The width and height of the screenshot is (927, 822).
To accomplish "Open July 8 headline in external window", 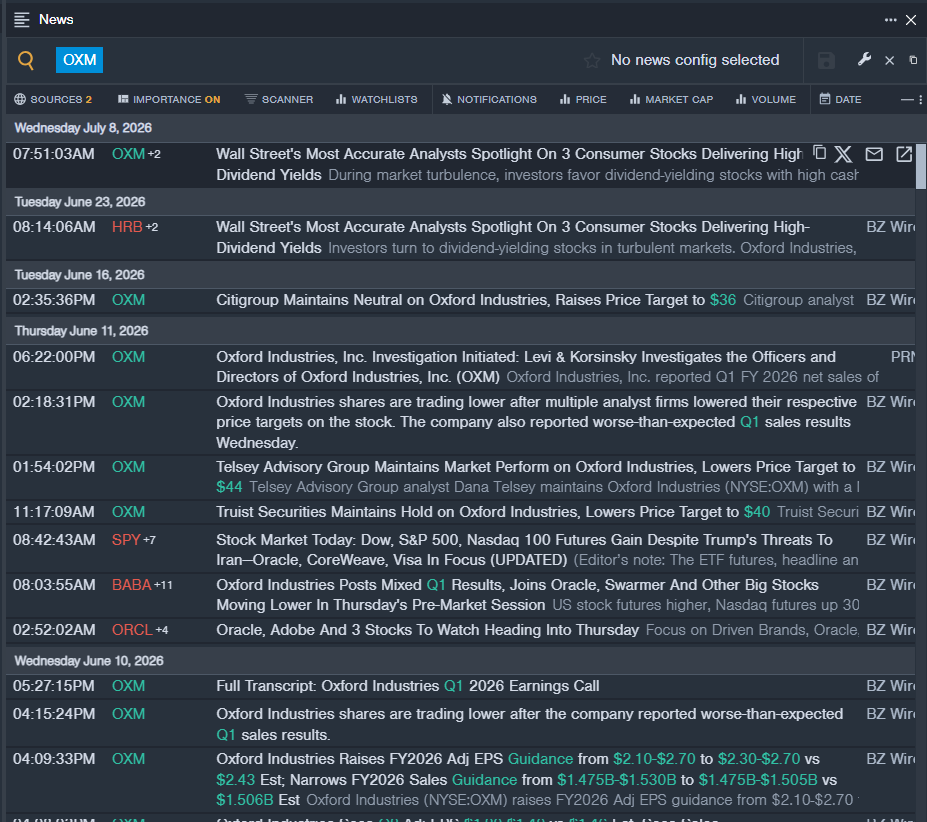I will tap(904, 154).
